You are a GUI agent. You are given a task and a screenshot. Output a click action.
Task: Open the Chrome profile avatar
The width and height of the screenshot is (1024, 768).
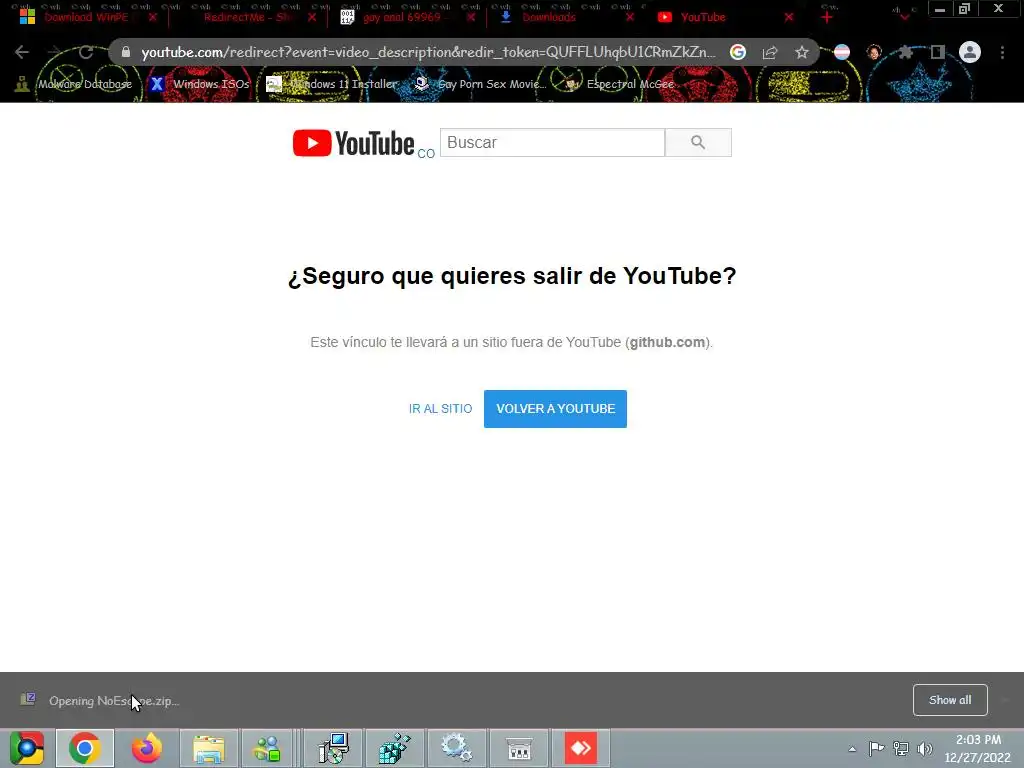(970, 52)
